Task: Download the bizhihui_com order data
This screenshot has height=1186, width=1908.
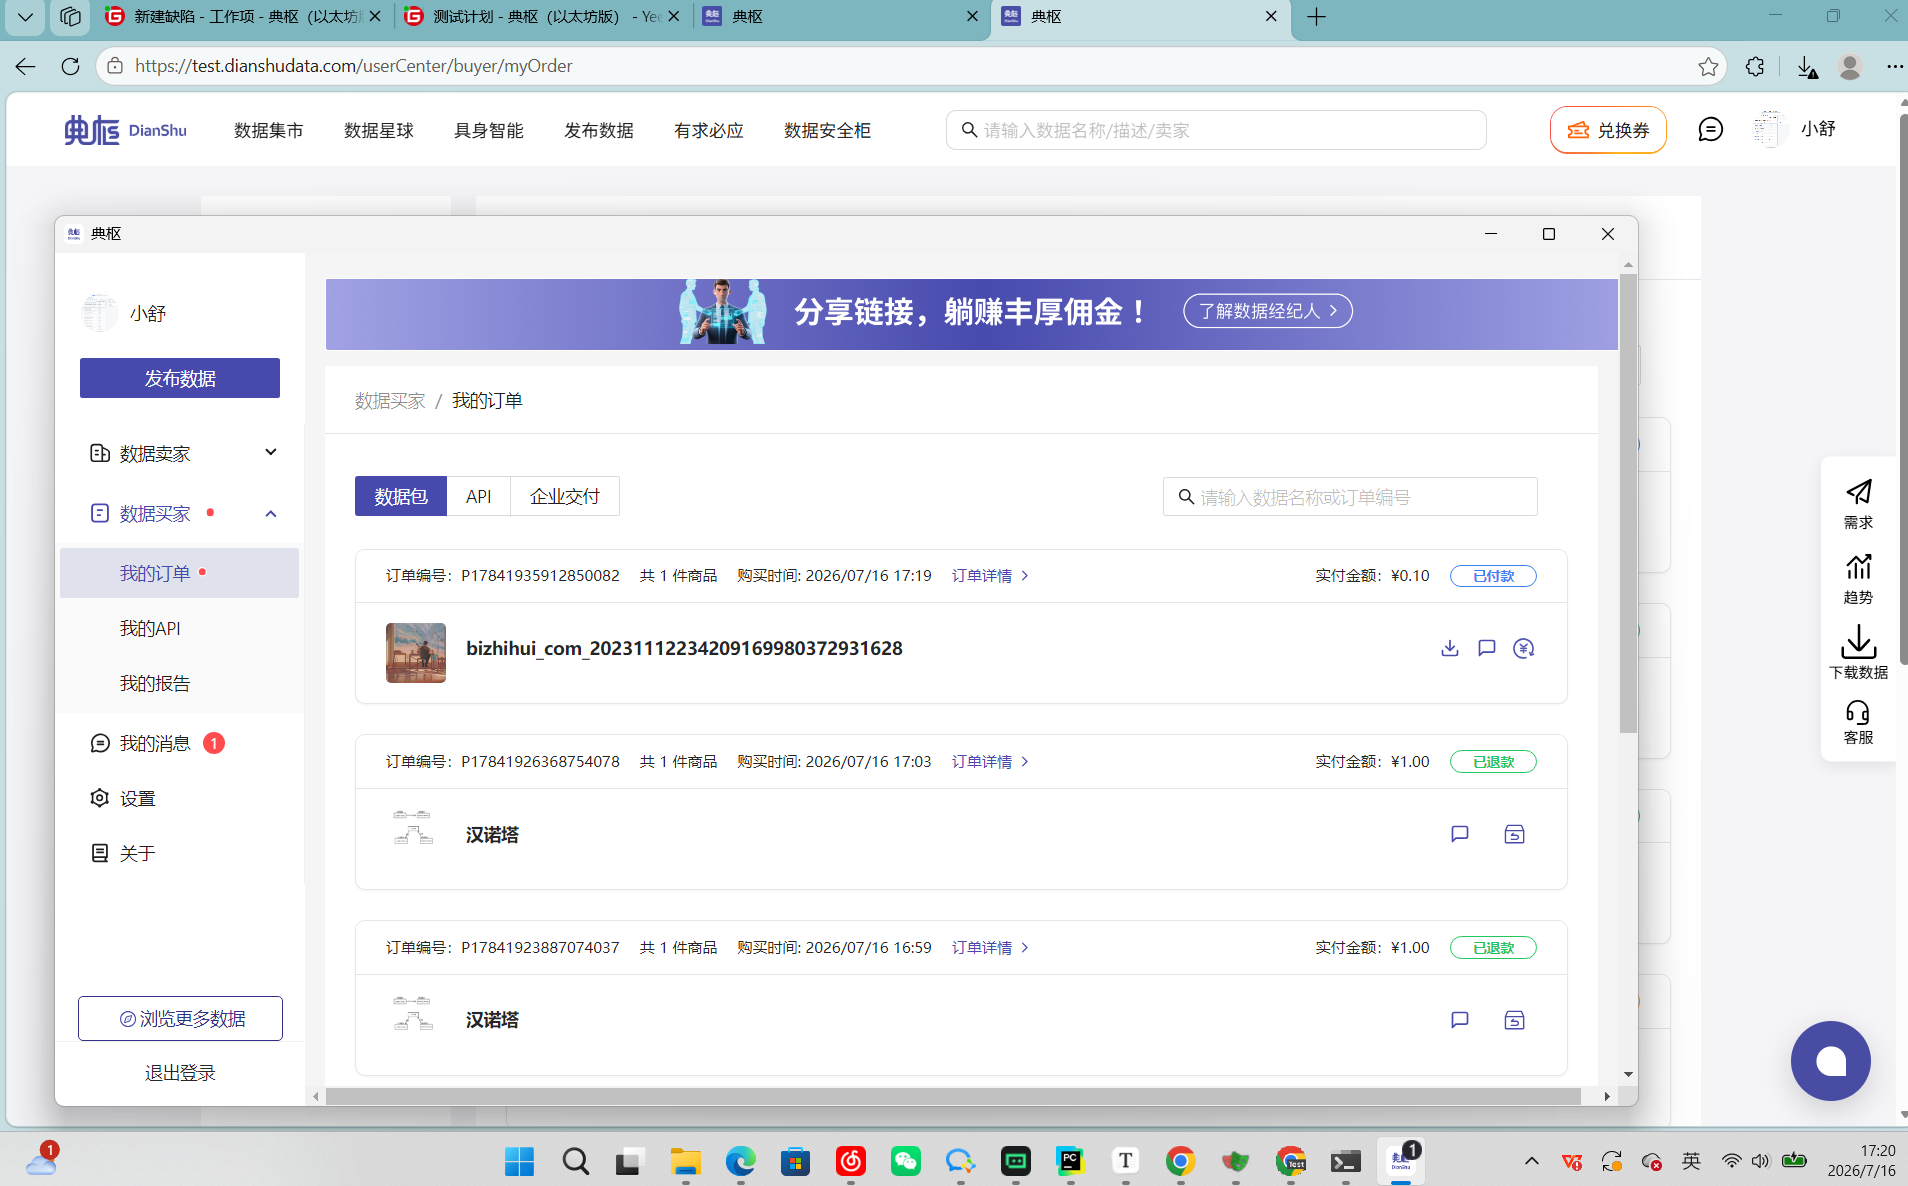Action: click(1450, 648)
